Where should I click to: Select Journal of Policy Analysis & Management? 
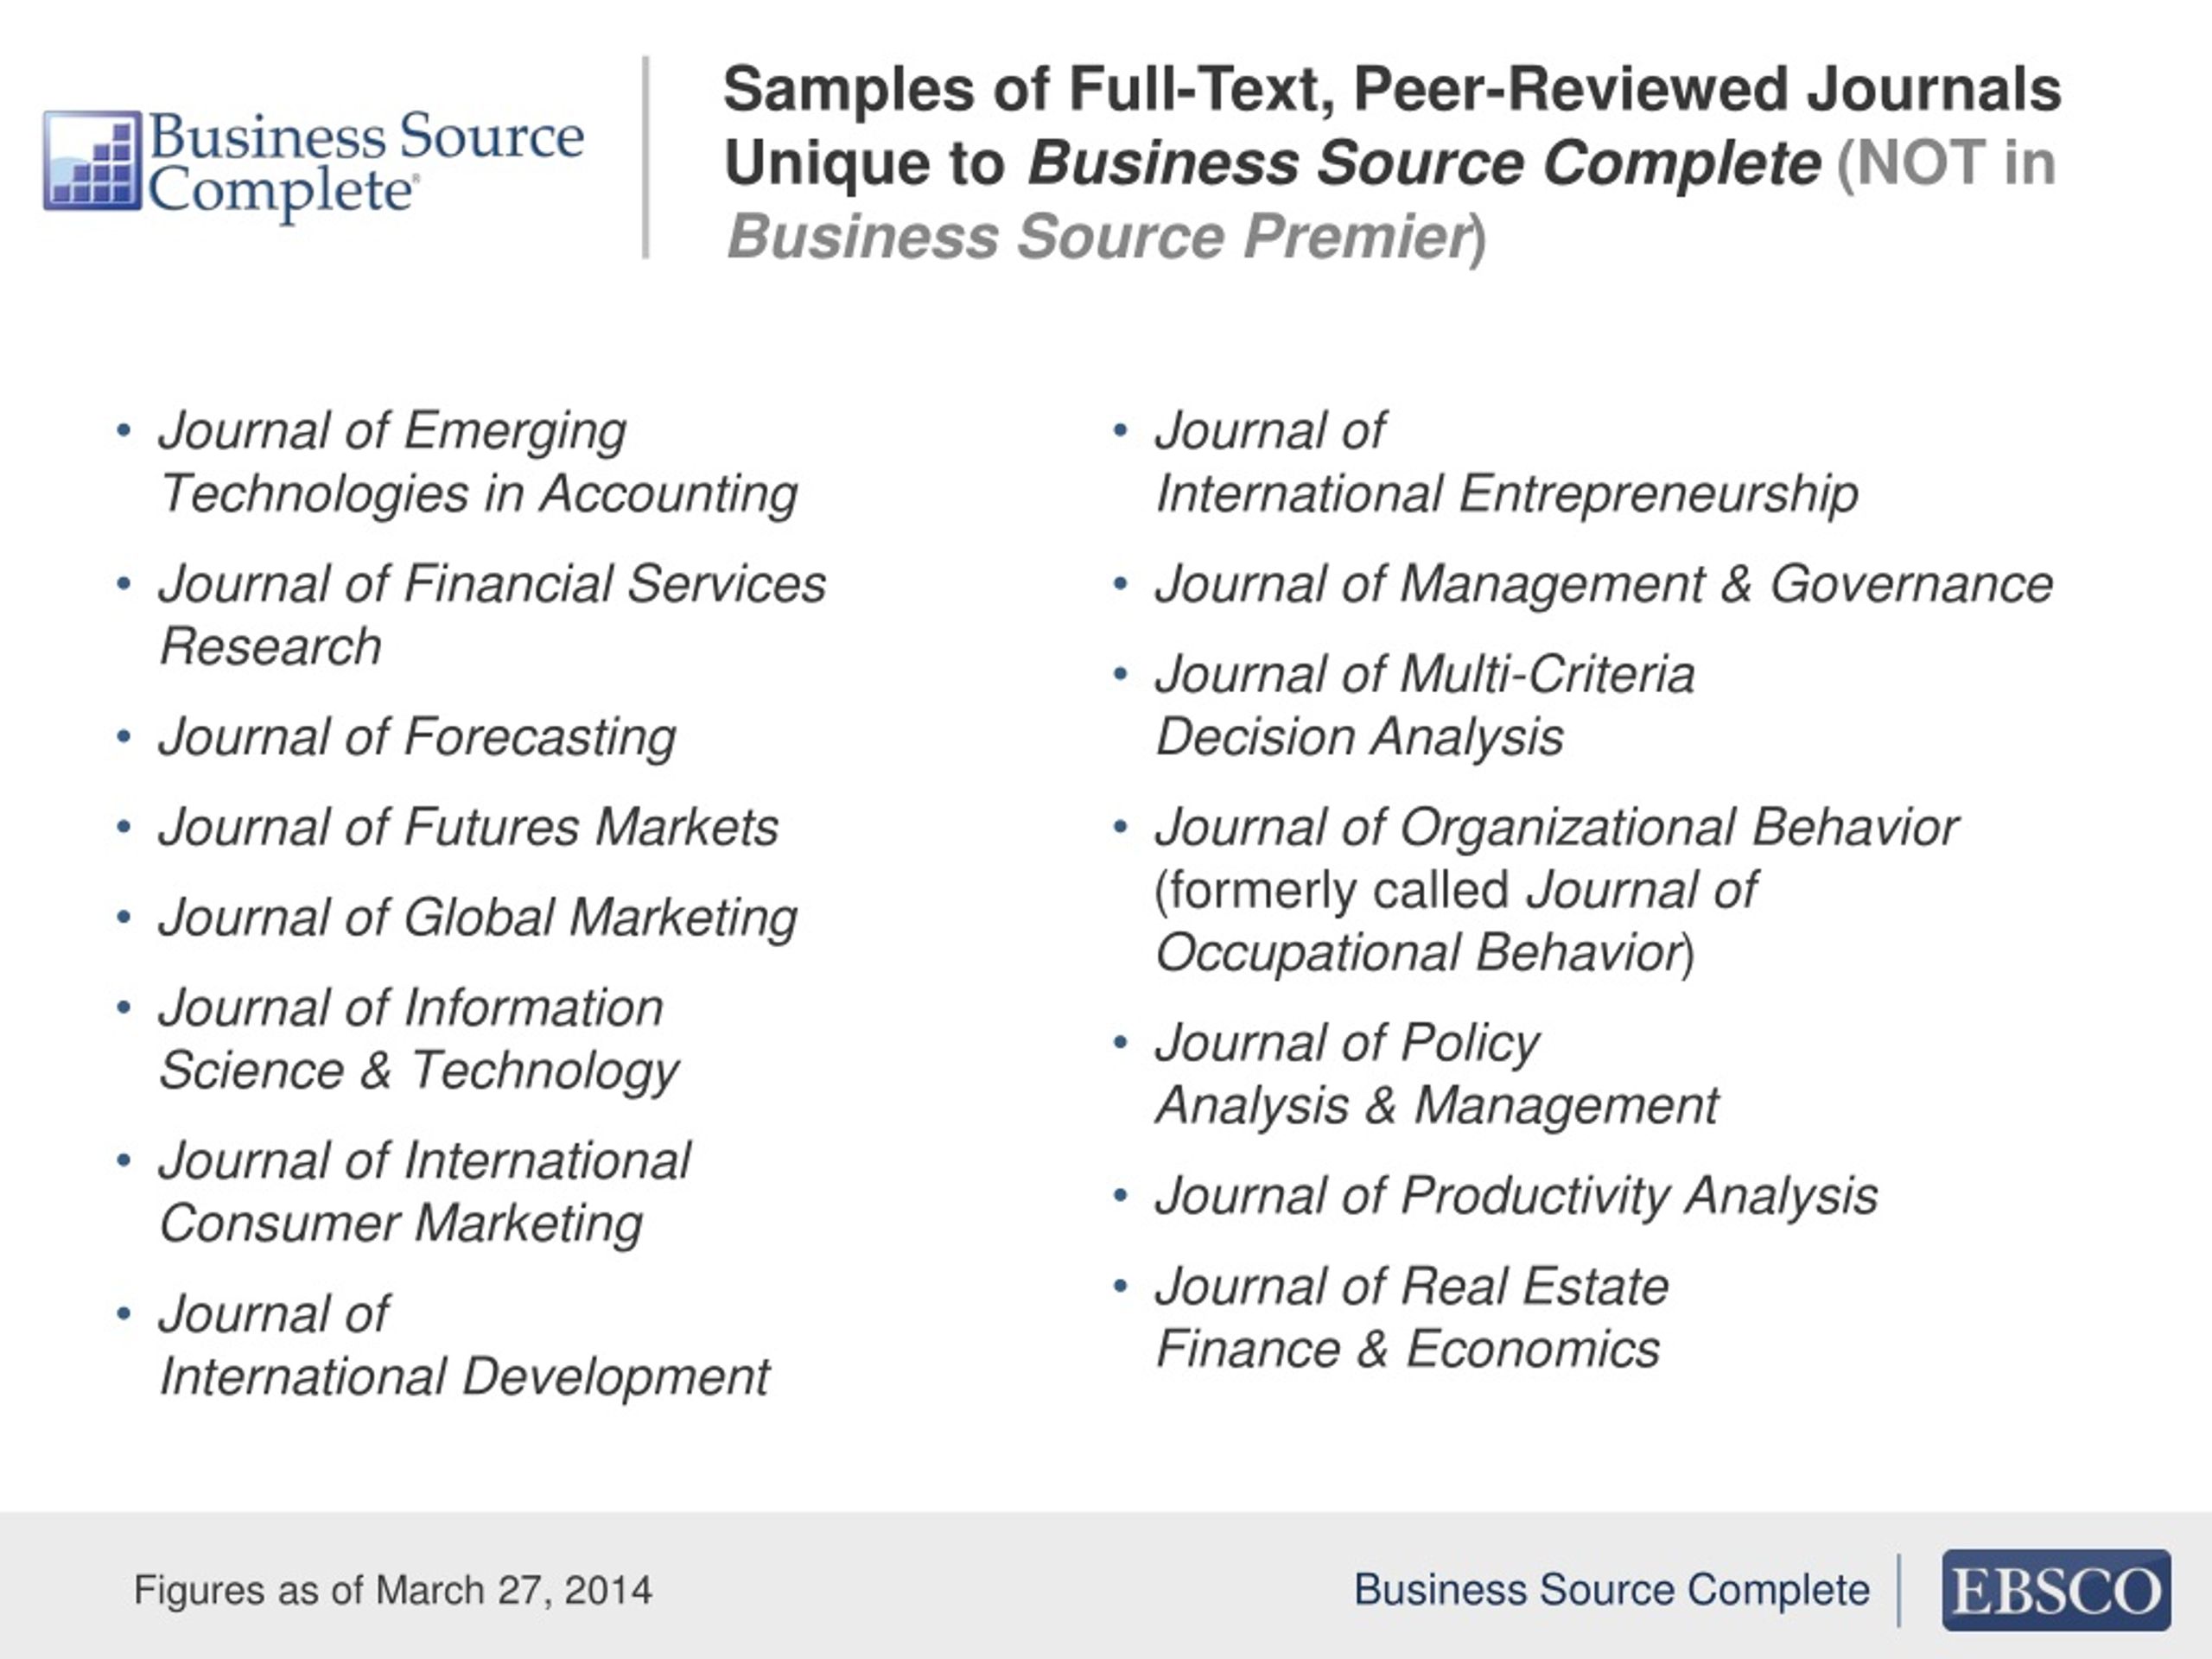1436,1074
